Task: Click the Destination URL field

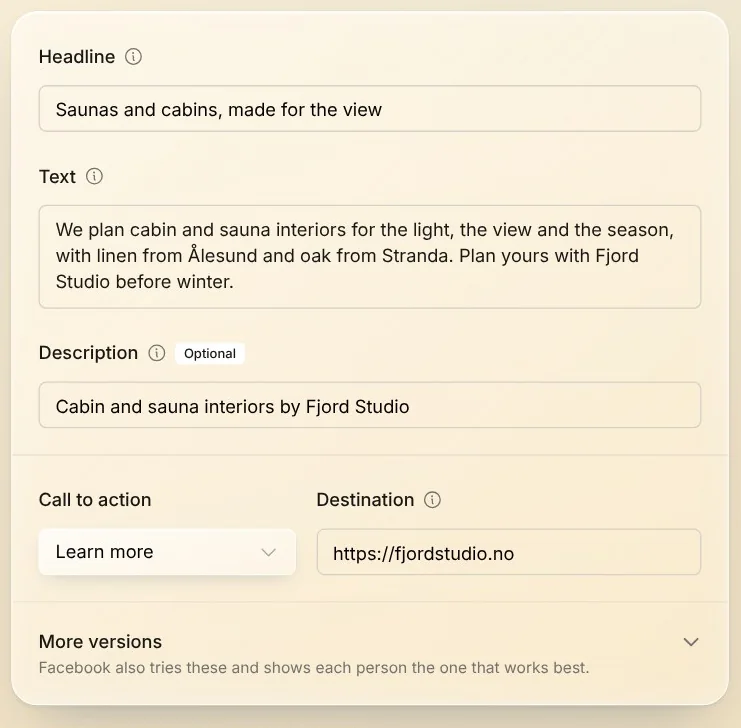Action: coord(508,552)
